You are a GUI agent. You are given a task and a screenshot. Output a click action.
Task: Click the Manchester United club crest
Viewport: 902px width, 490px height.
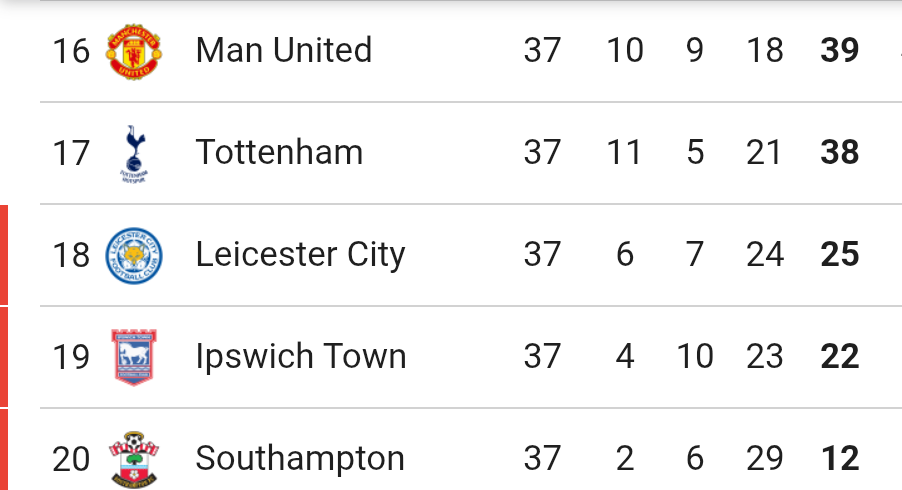click(x=133, y=51)
